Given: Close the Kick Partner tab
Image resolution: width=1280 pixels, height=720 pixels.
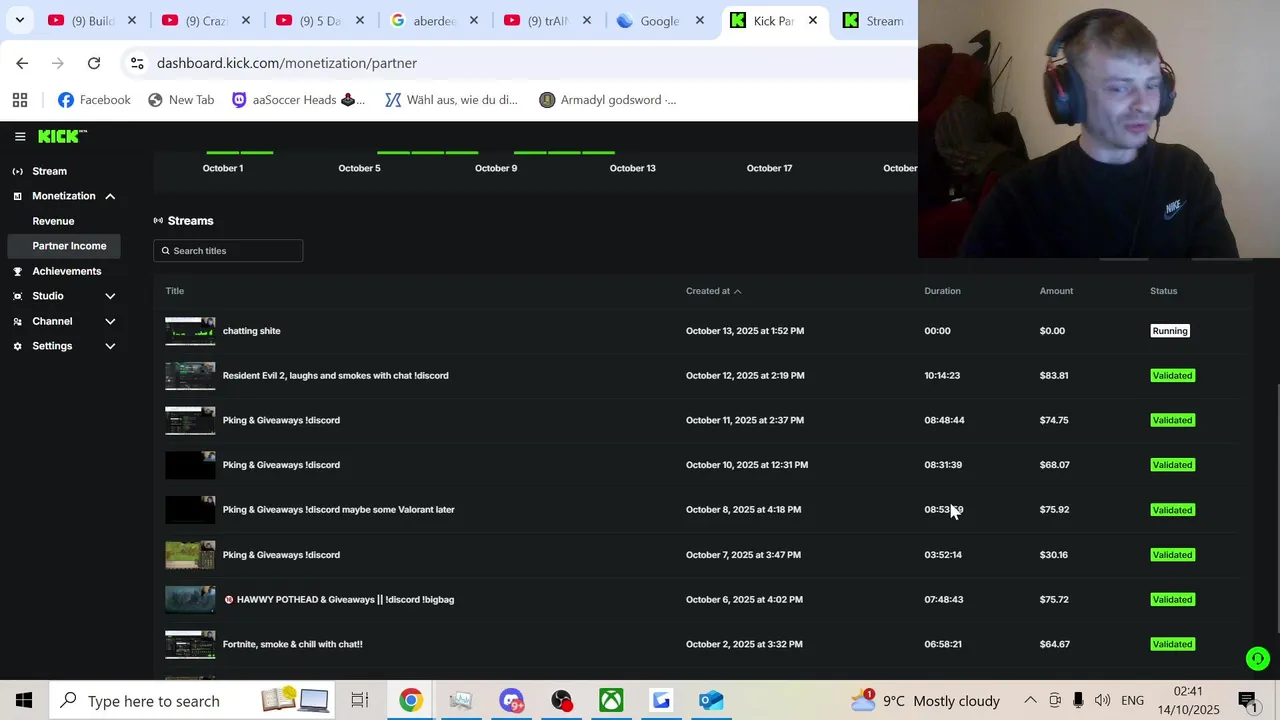Looking at the screenshot, I should point(813,20).
